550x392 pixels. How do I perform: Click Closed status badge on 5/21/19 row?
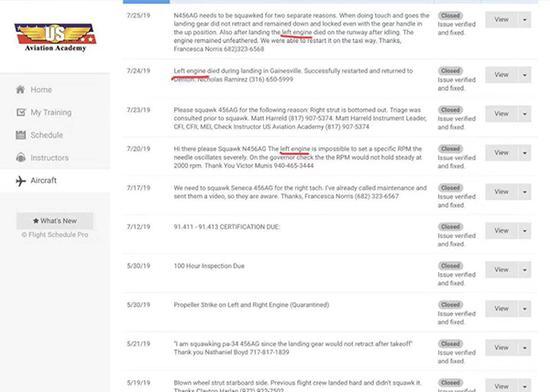coord(451,344)
